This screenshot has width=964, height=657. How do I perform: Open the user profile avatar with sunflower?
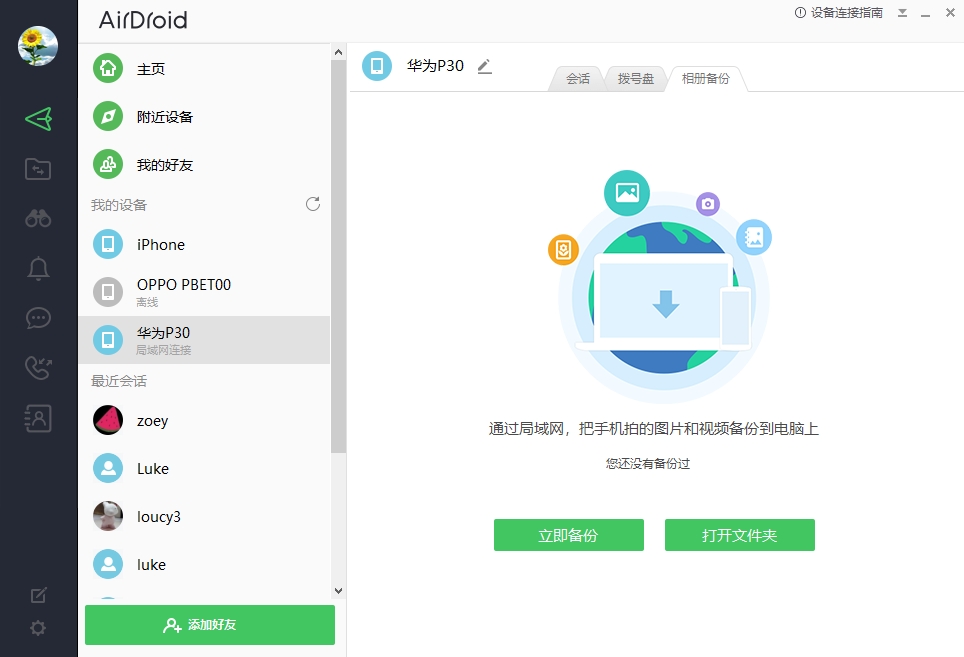(38, 46)
